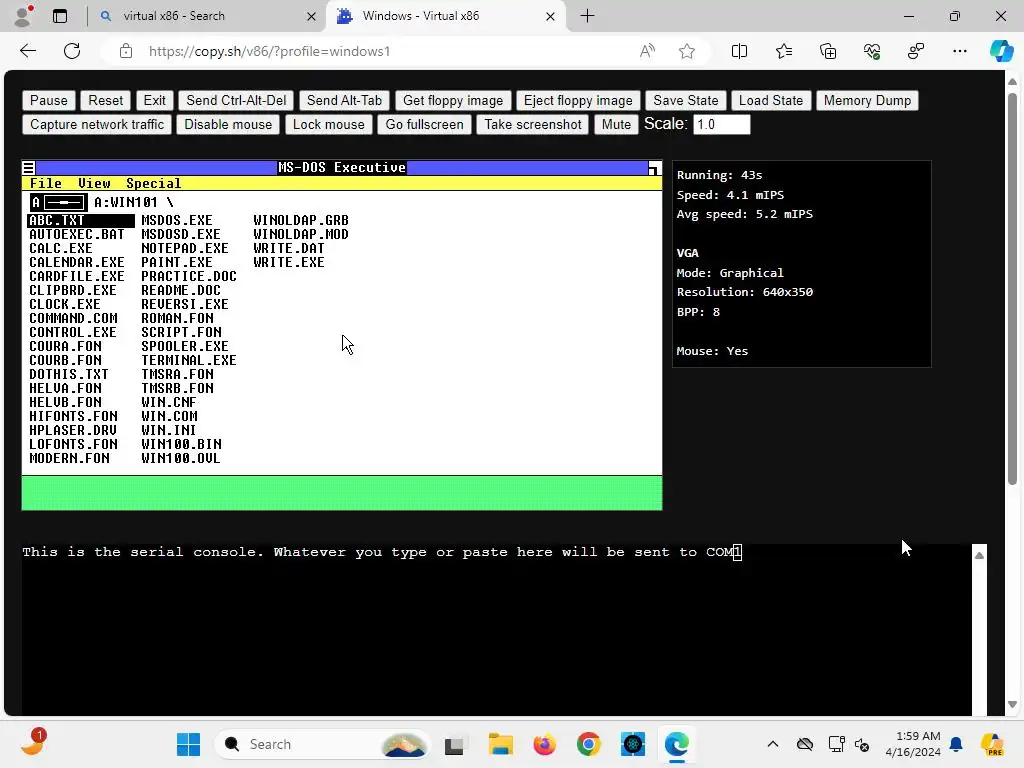Click the Reset button
This screenshot has width=1024, height=768.
pos(105,101)
